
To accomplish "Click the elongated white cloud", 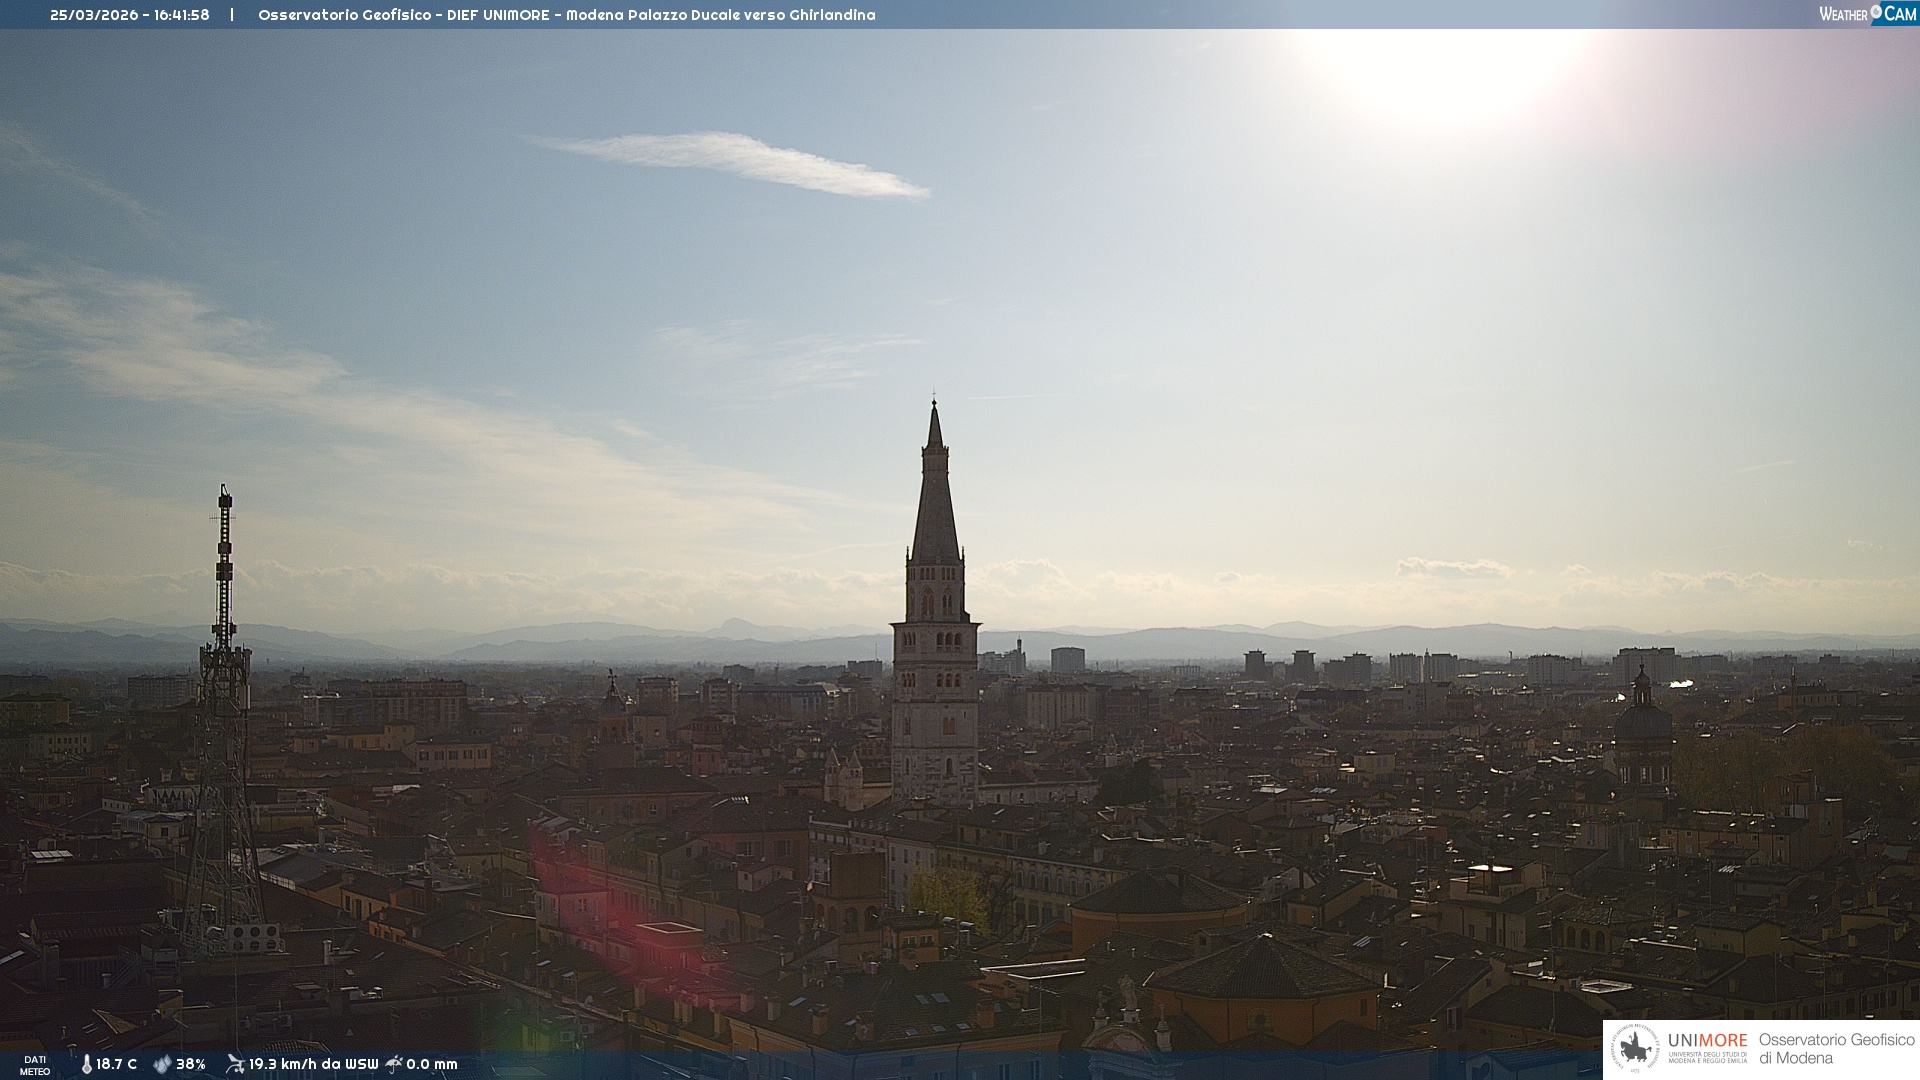I will (740, 162).
